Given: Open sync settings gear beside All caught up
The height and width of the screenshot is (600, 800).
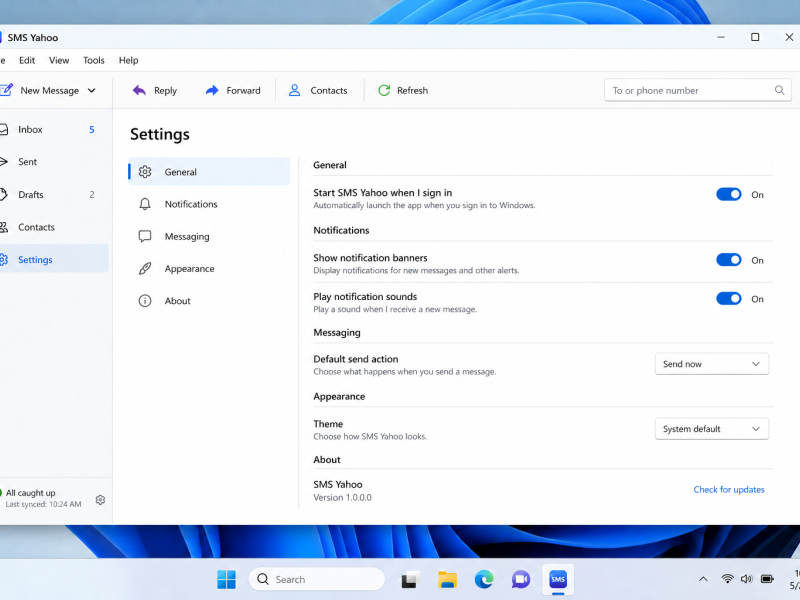Looking at the screenshot, I should [x=101, y=500].
